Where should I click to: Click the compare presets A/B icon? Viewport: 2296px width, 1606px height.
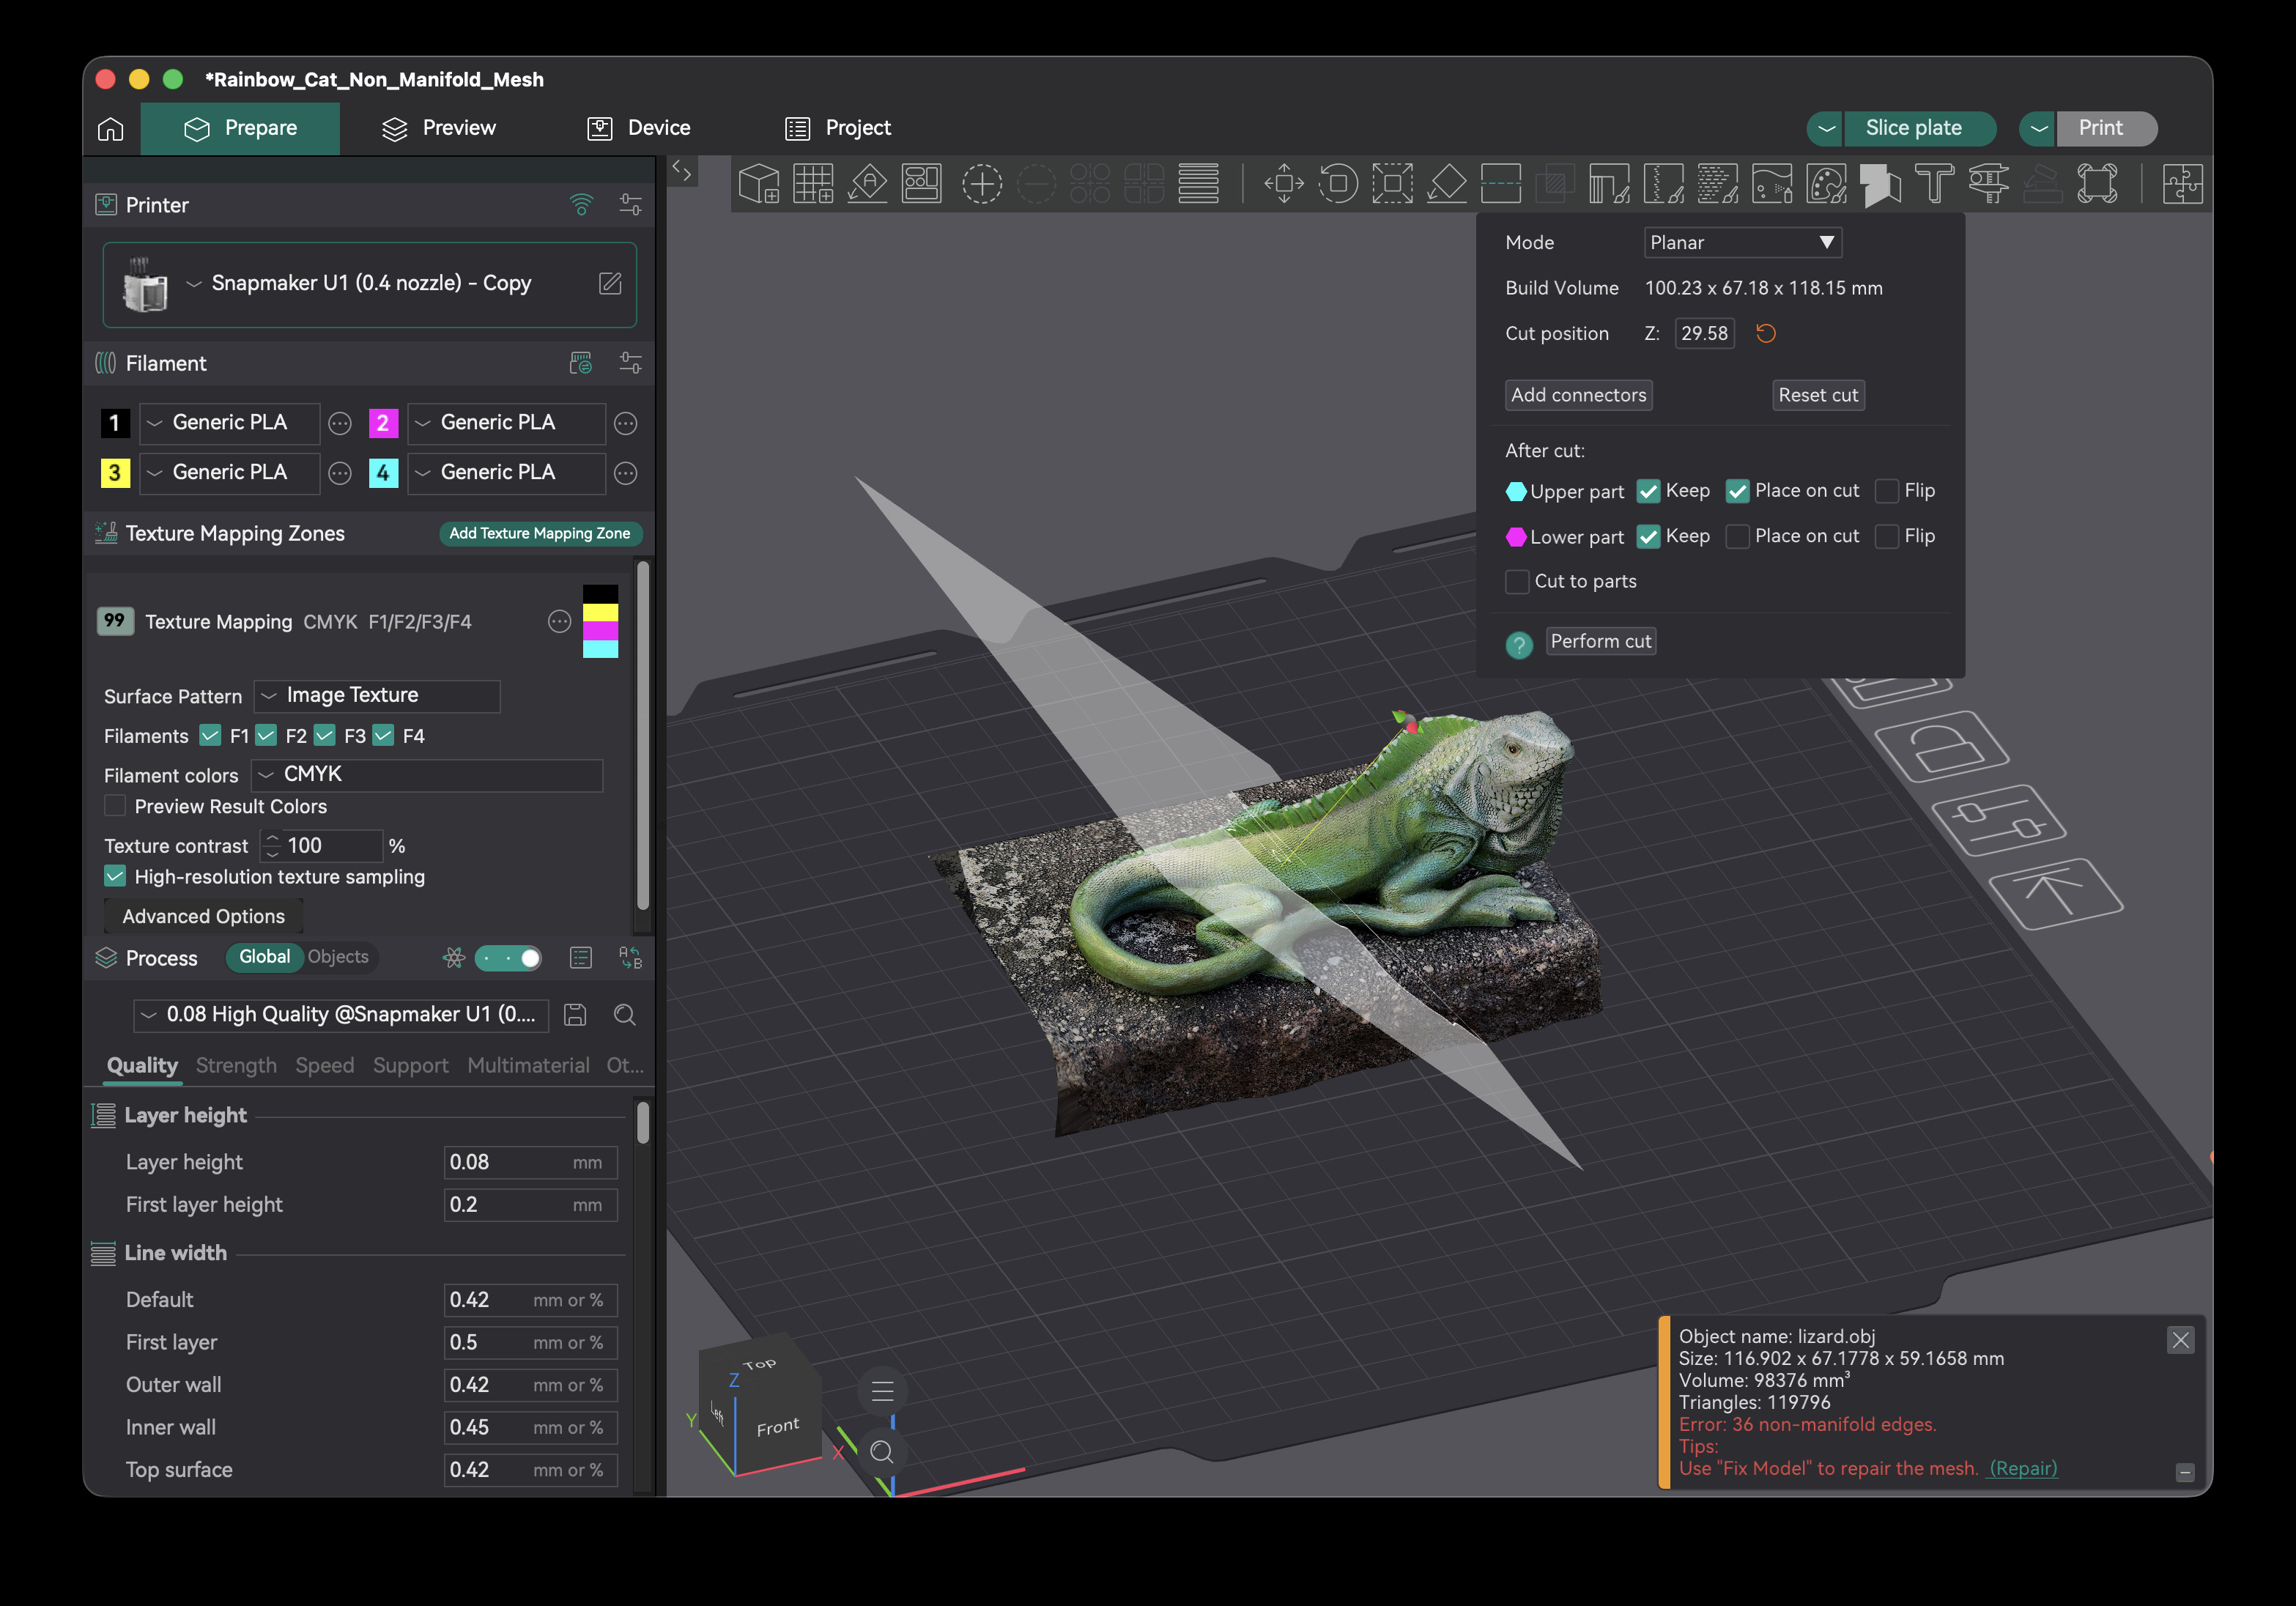(x=631, y=958)
